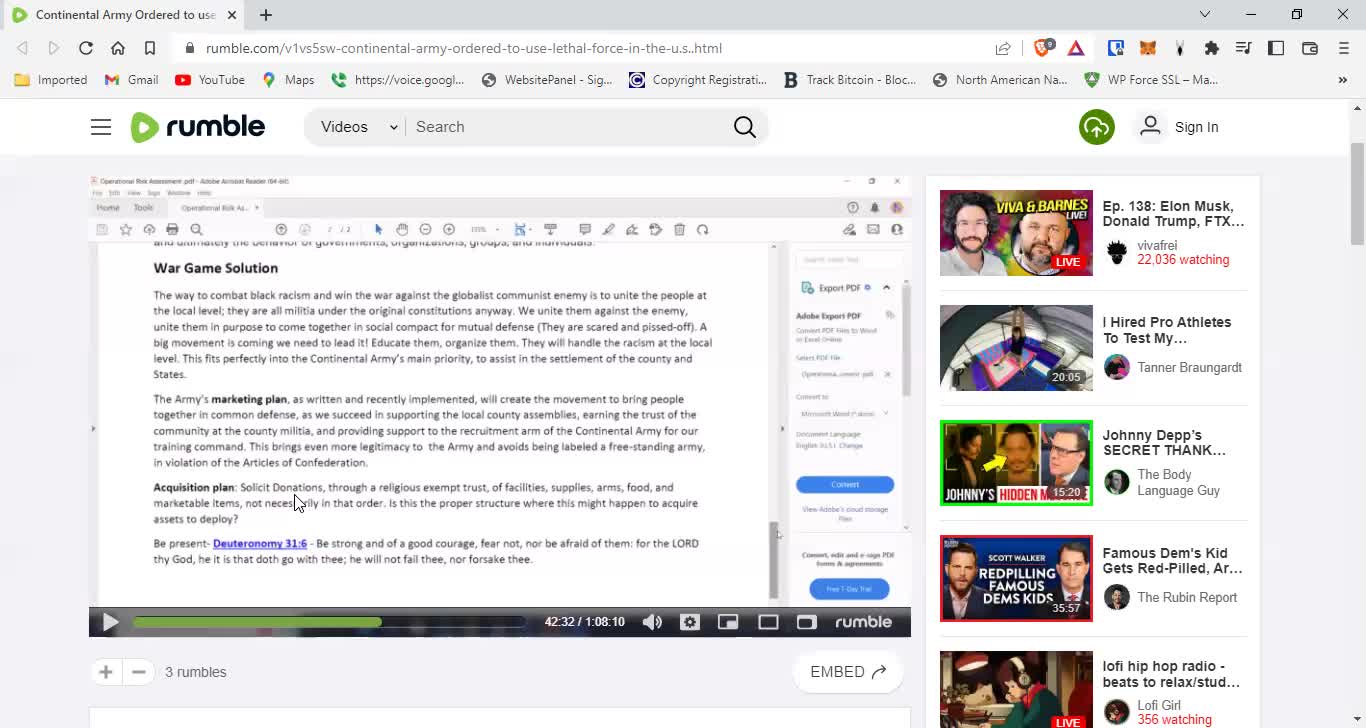Play the Rumble video
This screenshot has height=728, width=1366.
[110, 622]
